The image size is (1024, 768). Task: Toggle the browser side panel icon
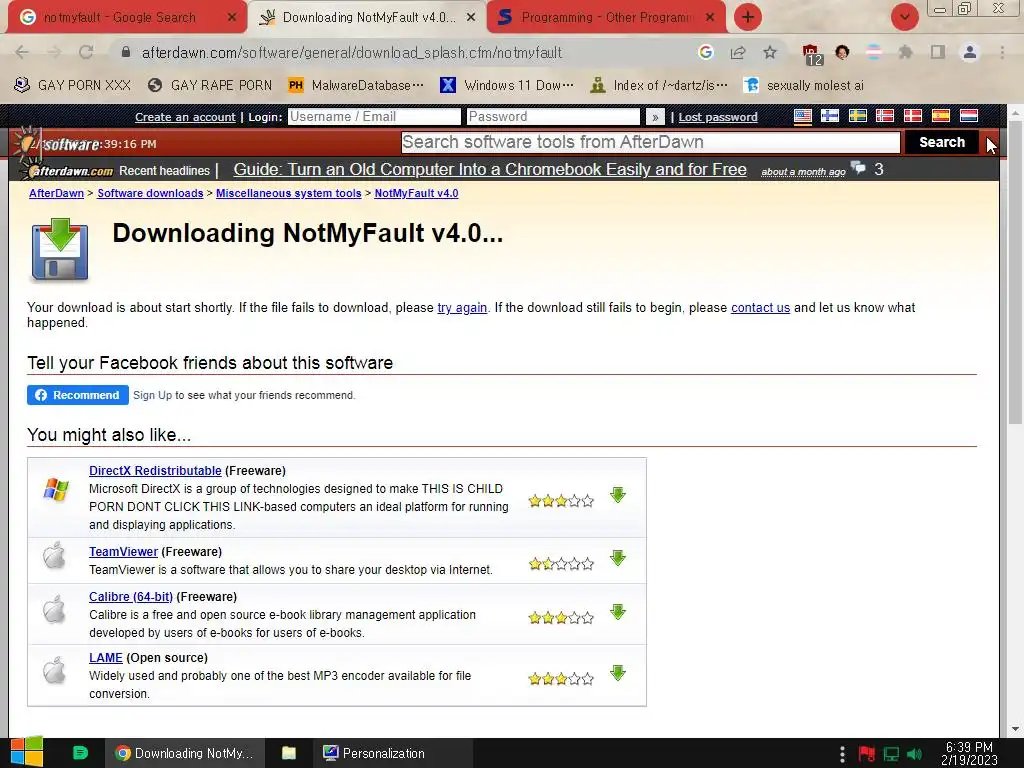(x=938, y=52)
